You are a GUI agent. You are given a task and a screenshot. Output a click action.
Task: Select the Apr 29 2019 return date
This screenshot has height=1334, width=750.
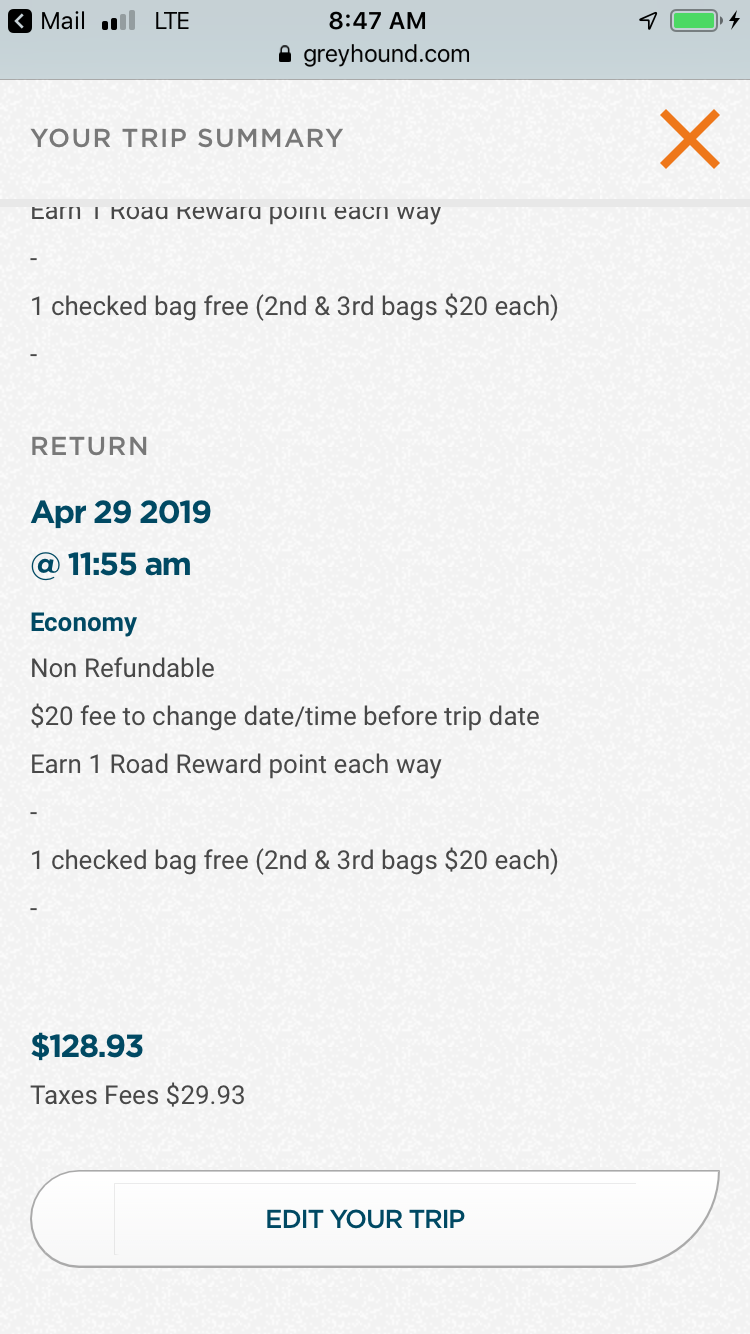tap(121, 512)
